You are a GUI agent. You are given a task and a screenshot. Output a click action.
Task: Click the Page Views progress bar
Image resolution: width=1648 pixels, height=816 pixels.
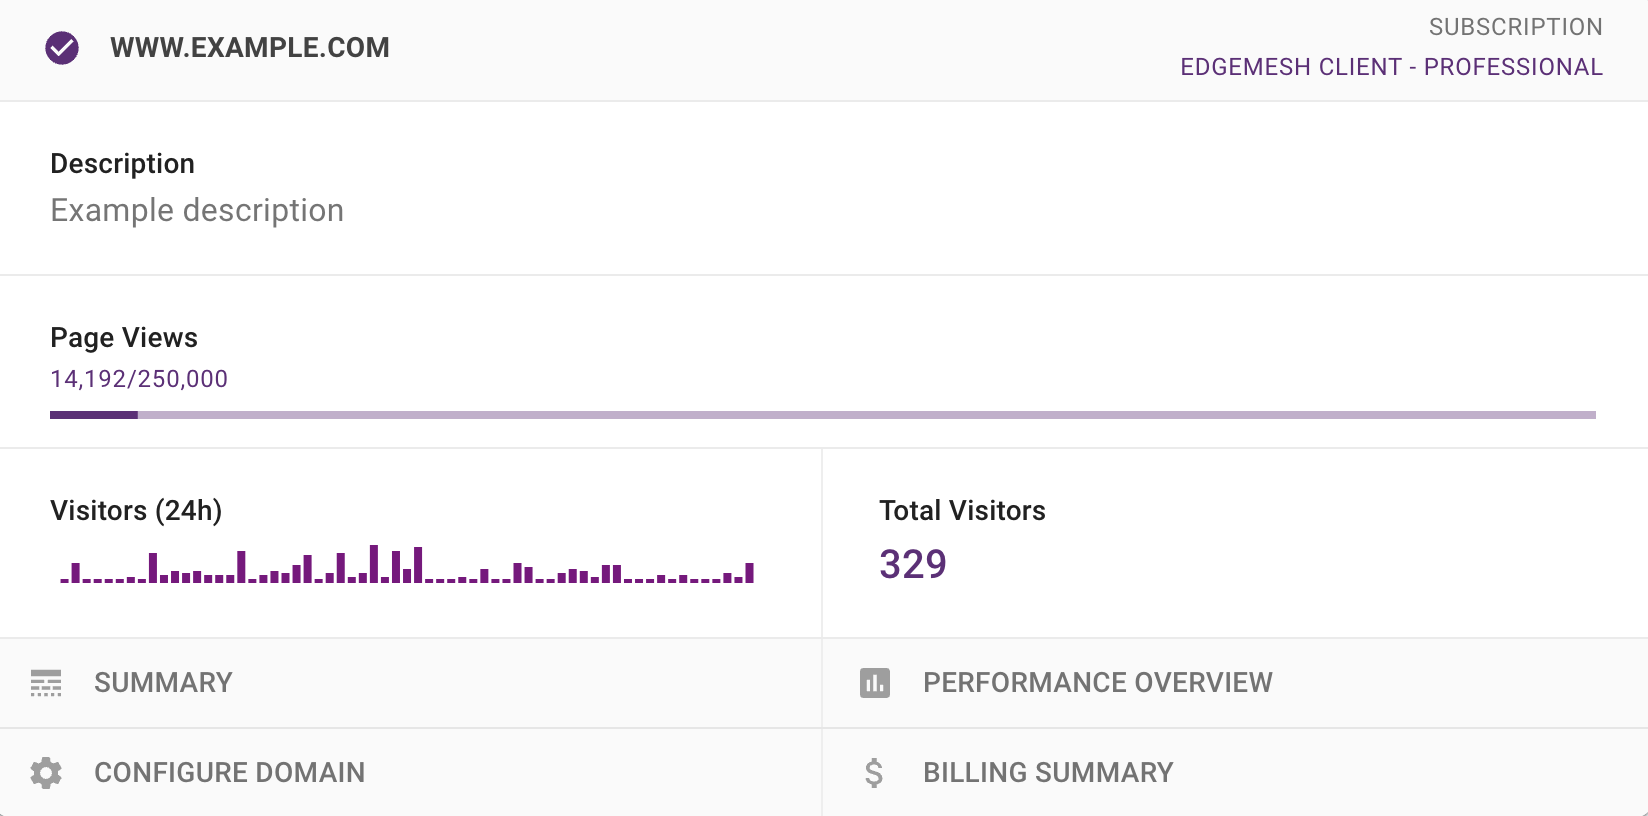(823, 415)
